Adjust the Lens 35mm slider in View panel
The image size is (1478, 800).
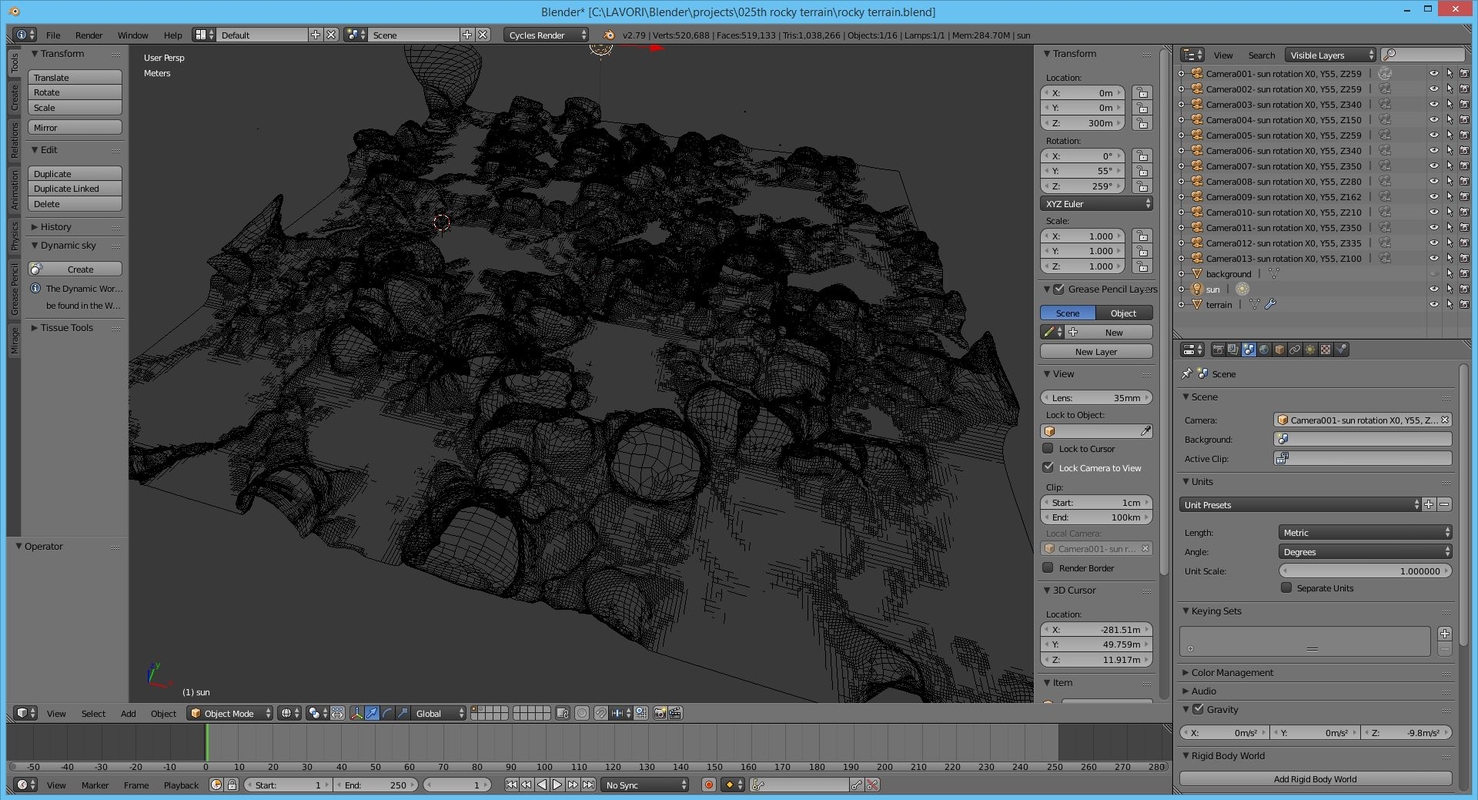point(1095,397)
